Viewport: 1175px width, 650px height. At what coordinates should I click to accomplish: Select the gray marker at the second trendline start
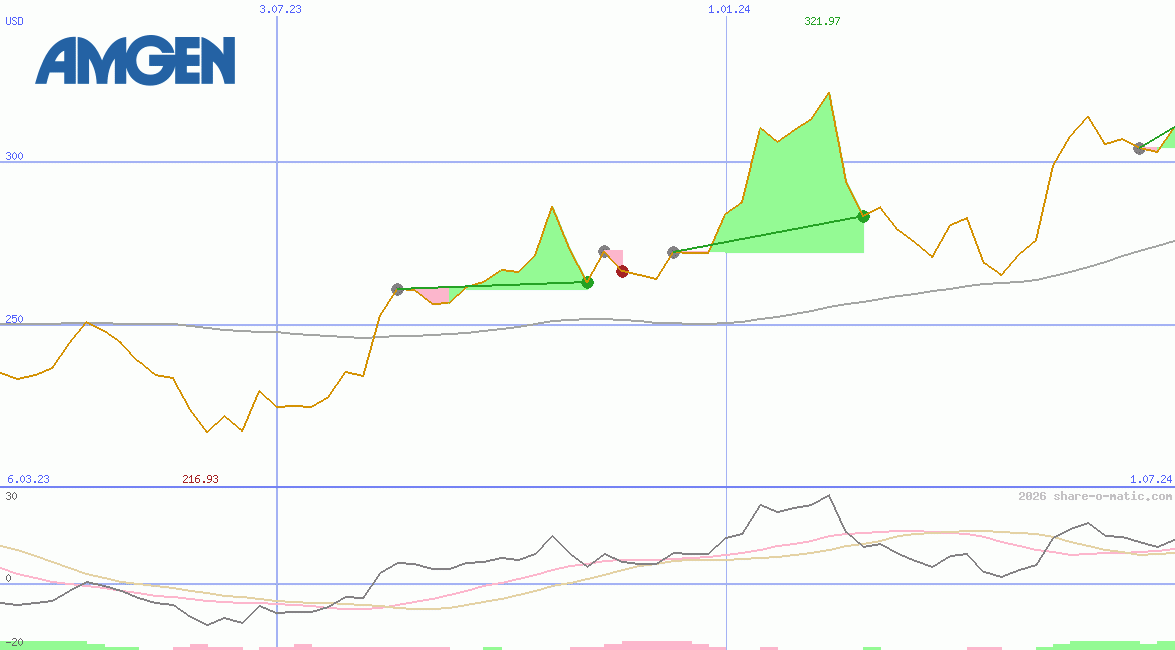point(674,253)
